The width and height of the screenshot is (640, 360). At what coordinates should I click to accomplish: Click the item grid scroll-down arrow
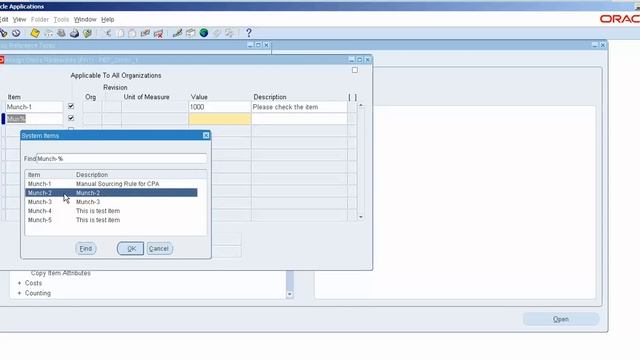pos(361,217)
